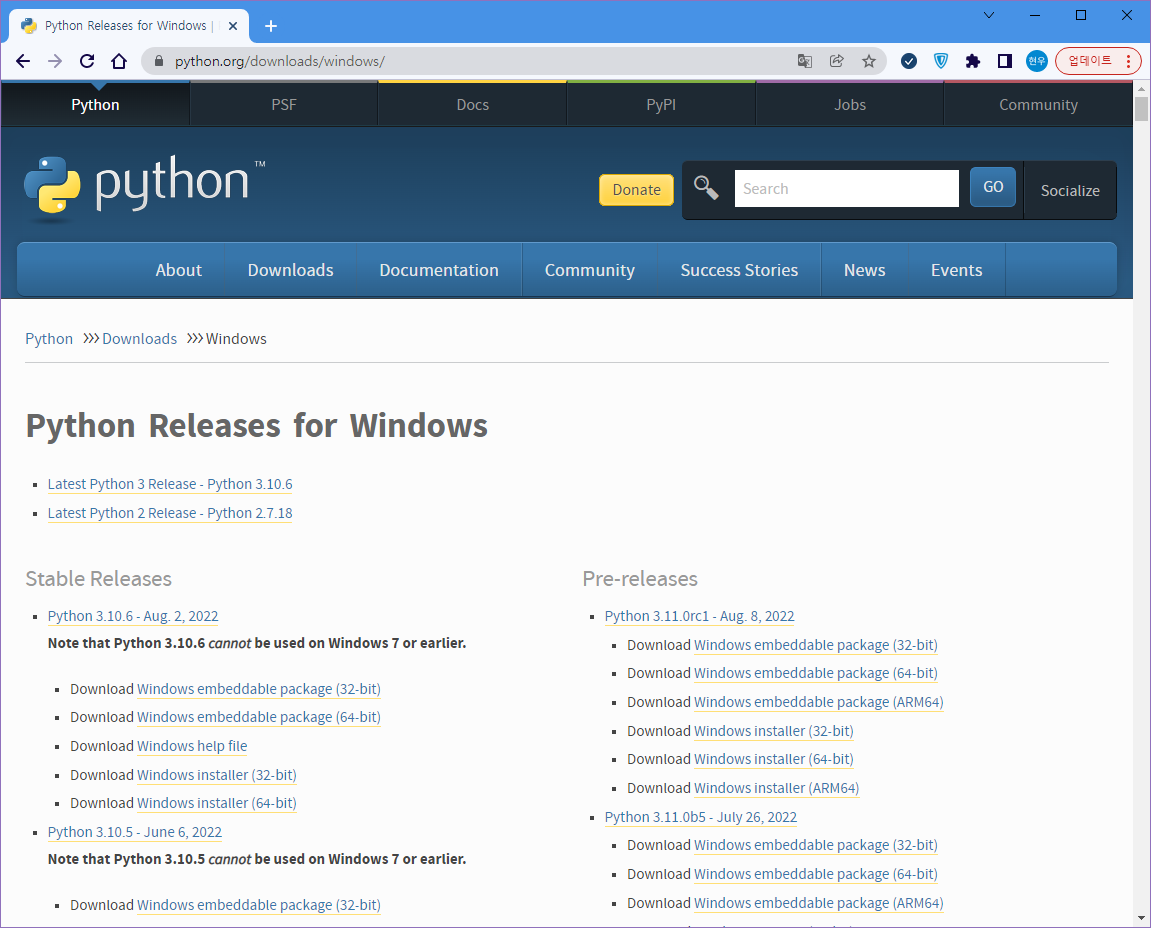This screenshot has width=1151, height=928.
Task: Open the Downloads menu
Action: click(291, 270)
